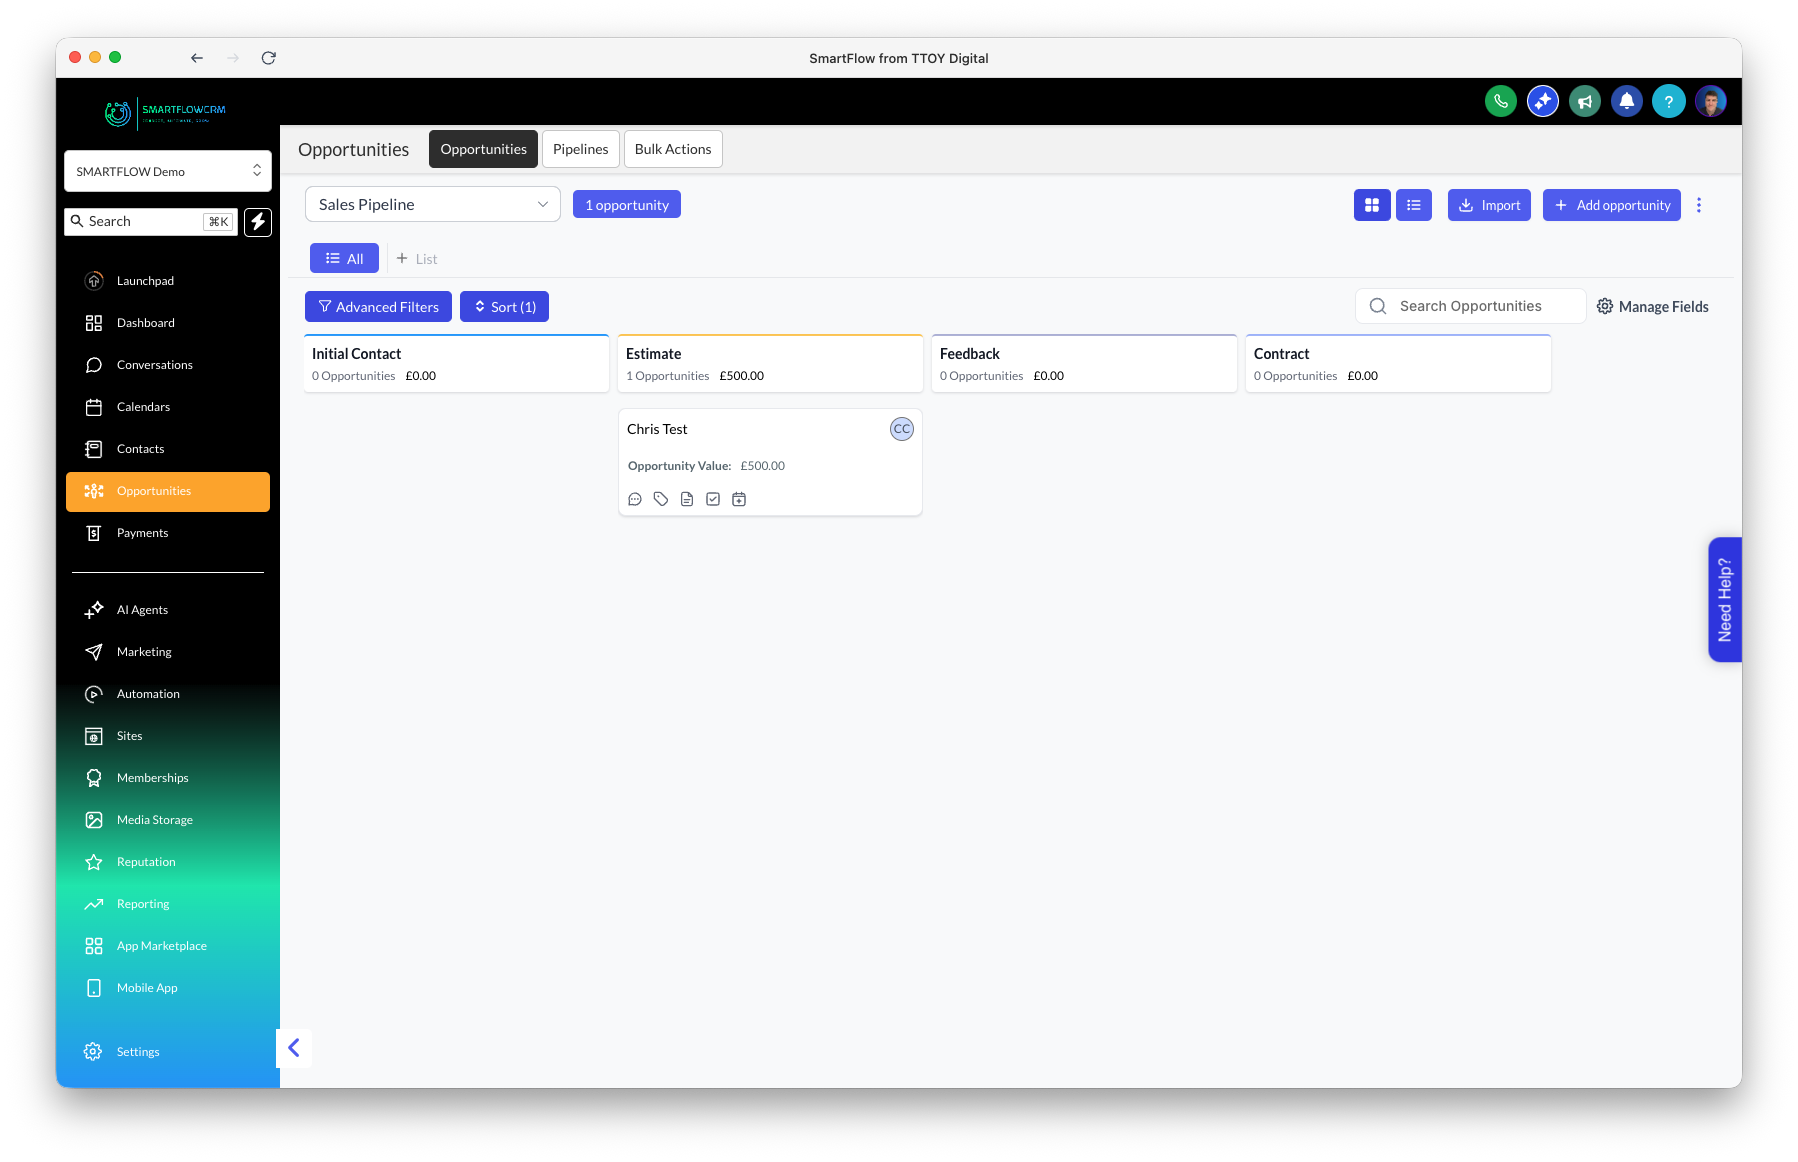Open the help question mark icon

(x=1669, y=101)
